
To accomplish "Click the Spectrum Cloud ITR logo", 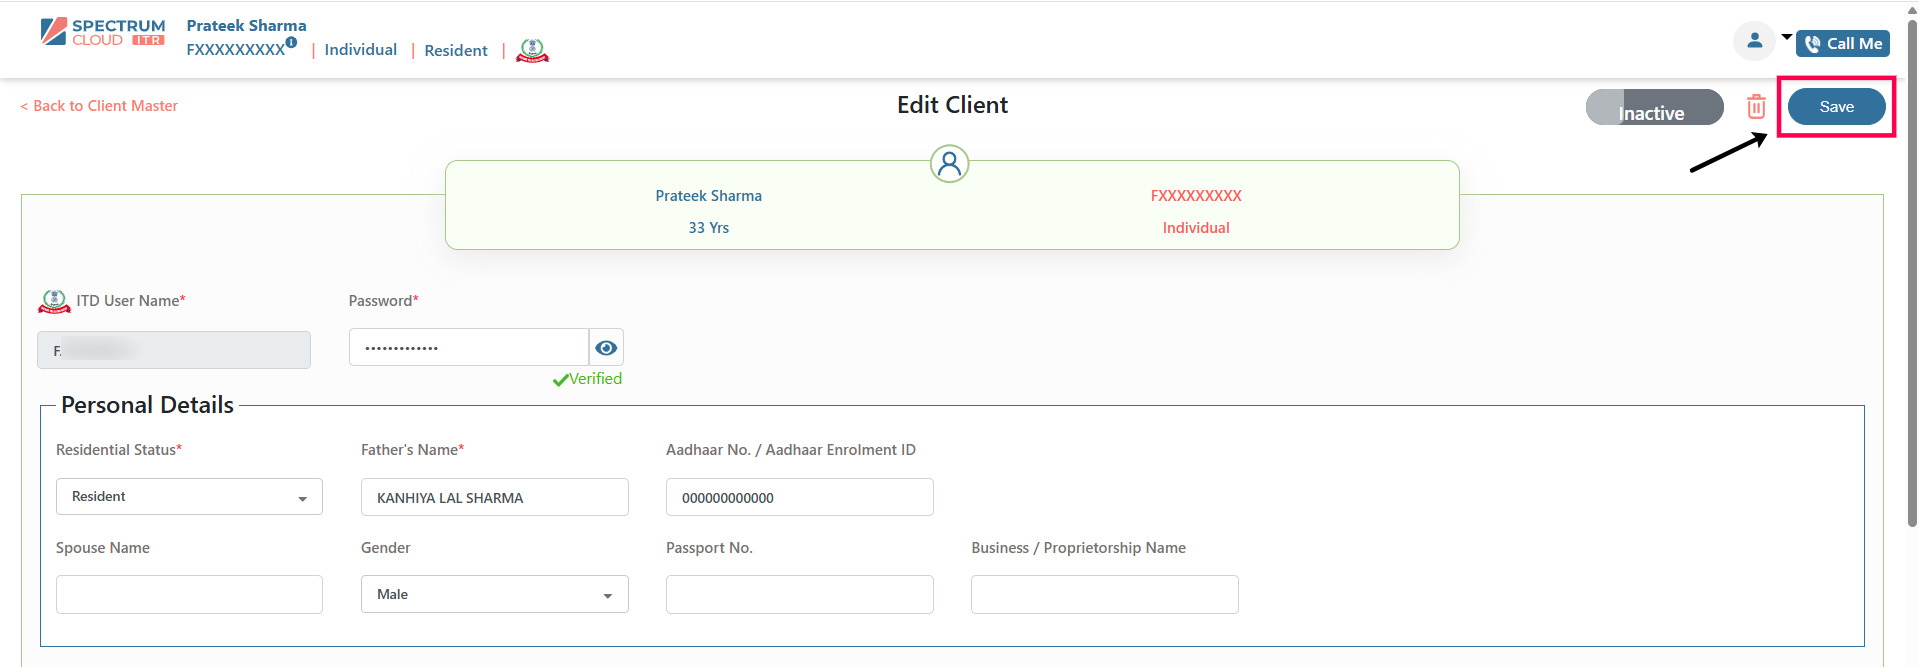I will coord(102,32).
